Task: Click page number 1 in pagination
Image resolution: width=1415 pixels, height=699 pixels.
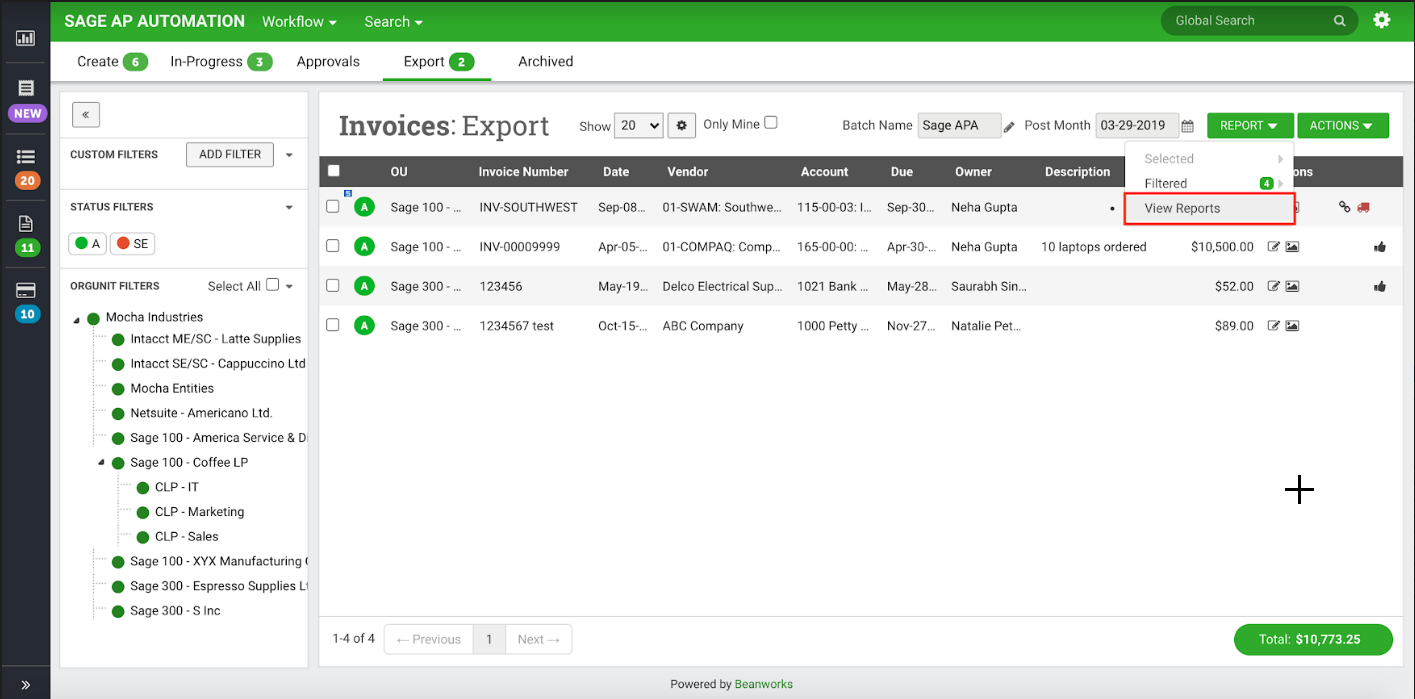Action: pos(489,639)
